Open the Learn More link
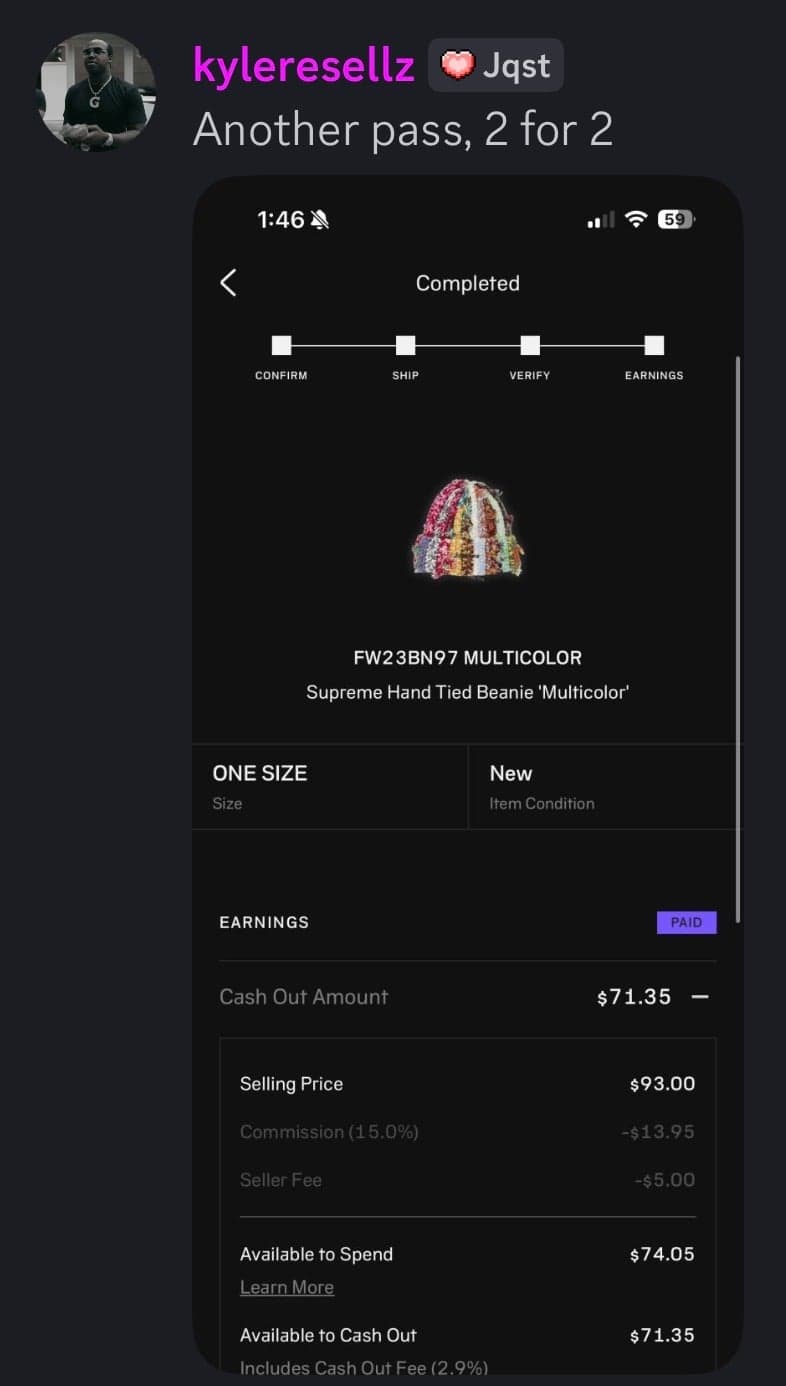 (287, 1288)
